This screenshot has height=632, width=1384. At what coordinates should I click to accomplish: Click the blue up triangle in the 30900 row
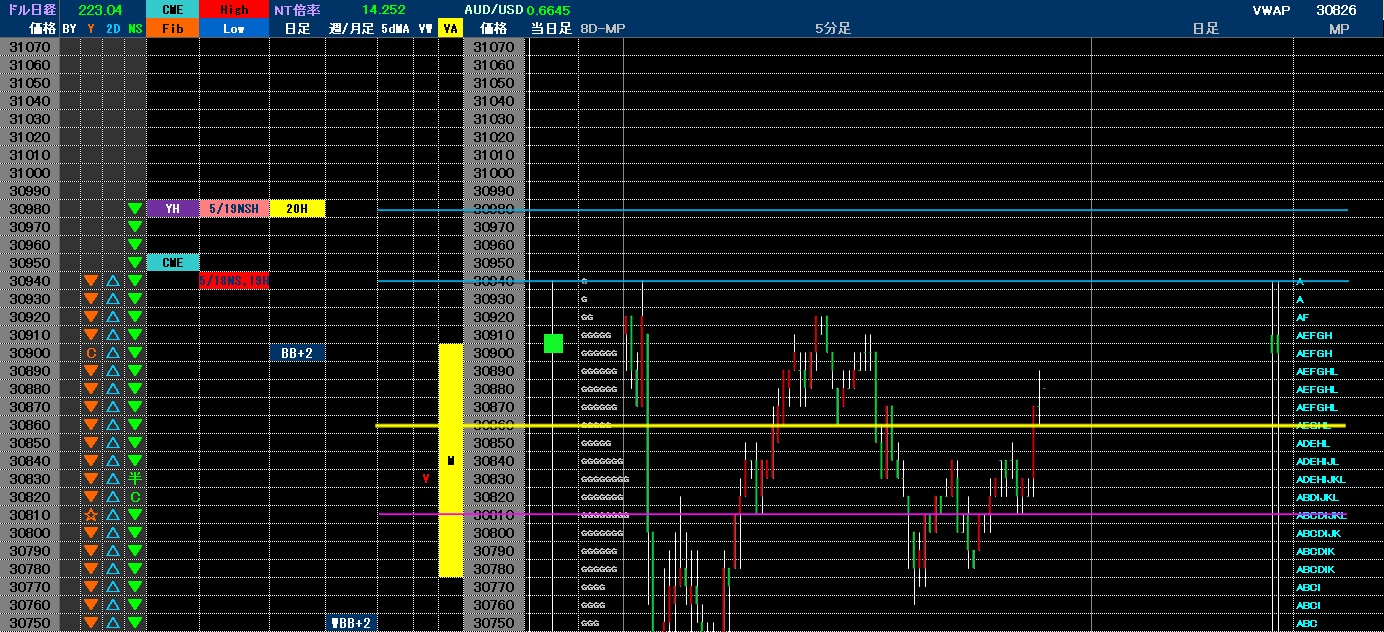click(x=113, y=353)
